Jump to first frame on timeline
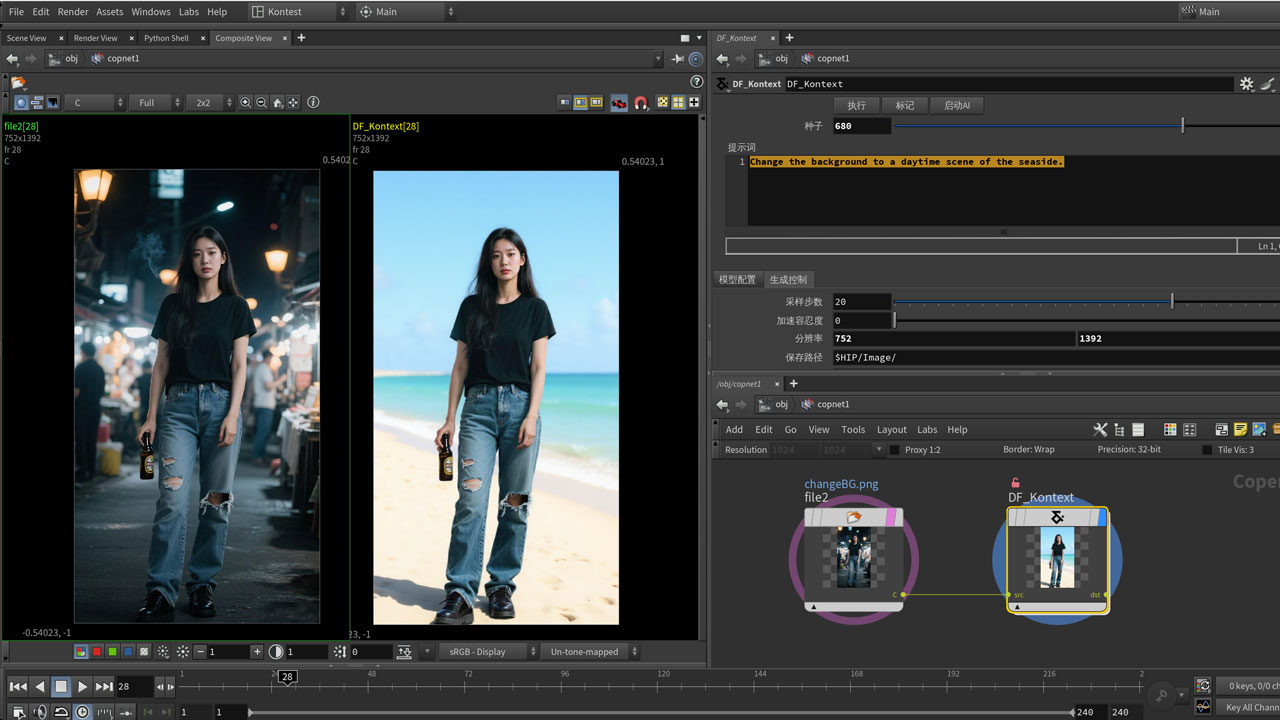Screen dimensions: 1280x720 coord(18,686)
